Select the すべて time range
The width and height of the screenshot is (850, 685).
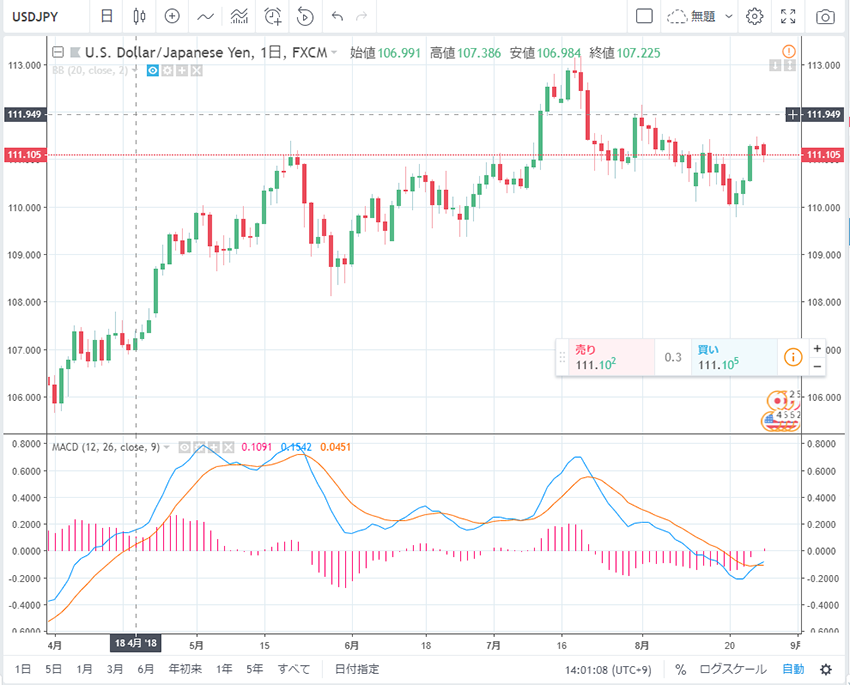point(294,669)
